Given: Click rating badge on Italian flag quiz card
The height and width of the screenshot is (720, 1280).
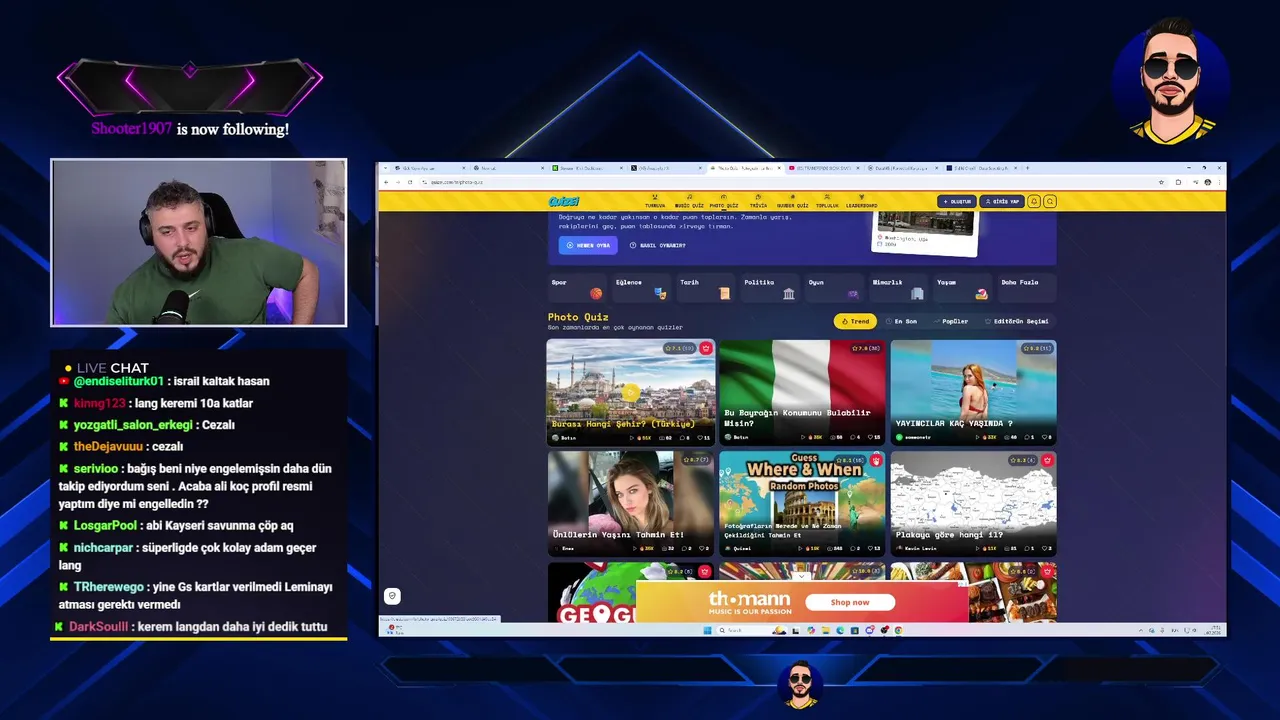Looking at the screenshot, I should click(866, 348).
